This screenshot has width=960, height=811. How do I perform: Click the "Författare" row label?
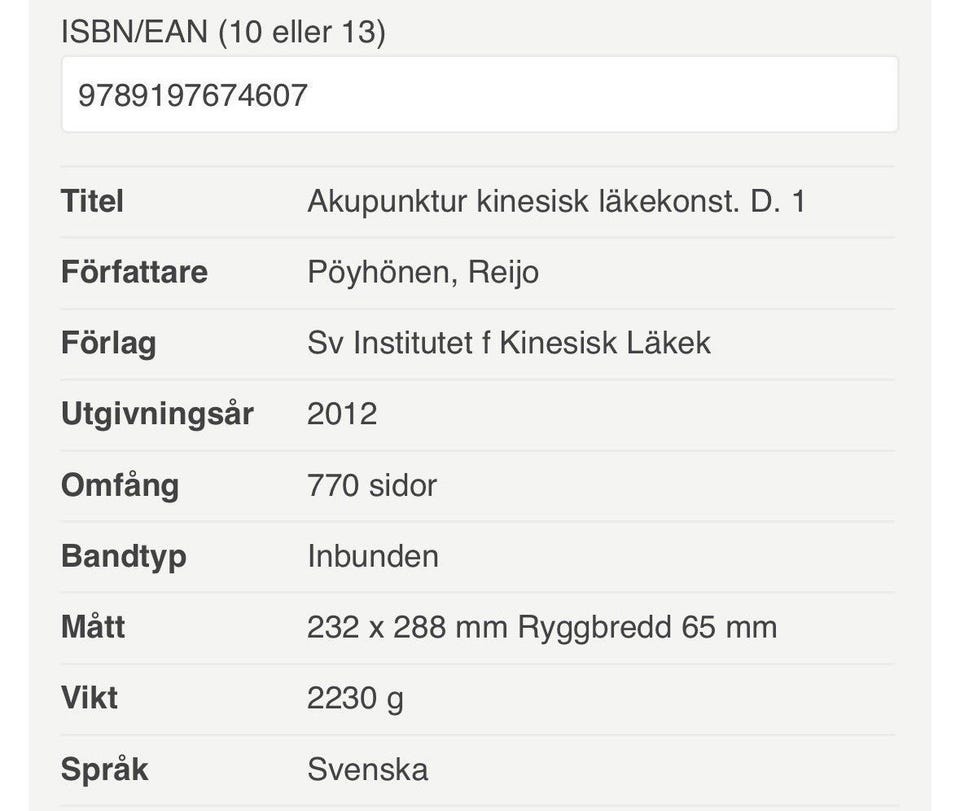pos(134,272)
